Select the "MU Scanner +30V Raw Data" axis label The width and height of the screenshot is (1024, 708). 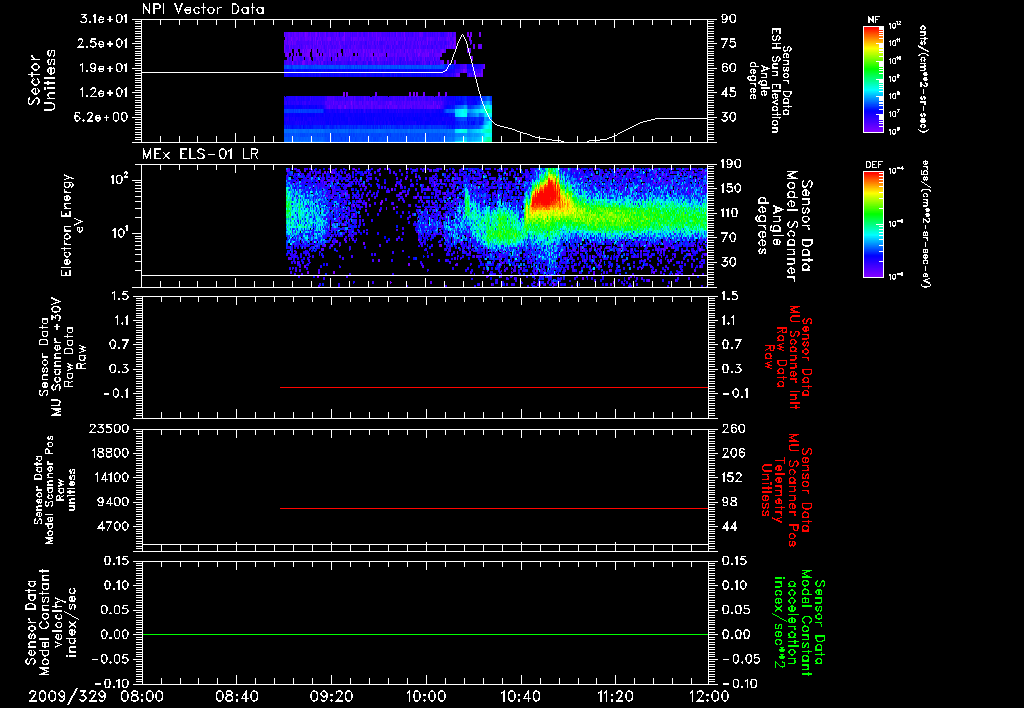pyautogui.click(x=61, y=357)
